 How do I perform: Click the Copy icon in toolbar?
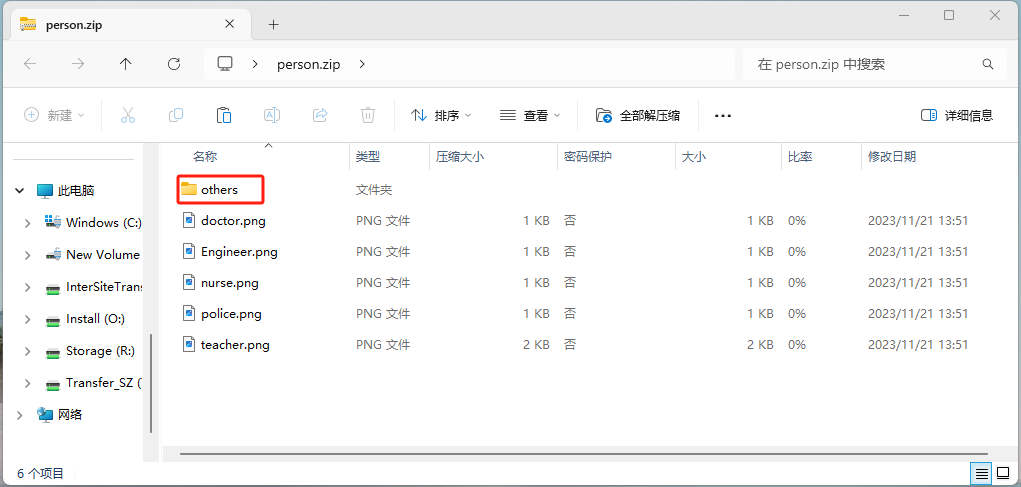(176, 115)
